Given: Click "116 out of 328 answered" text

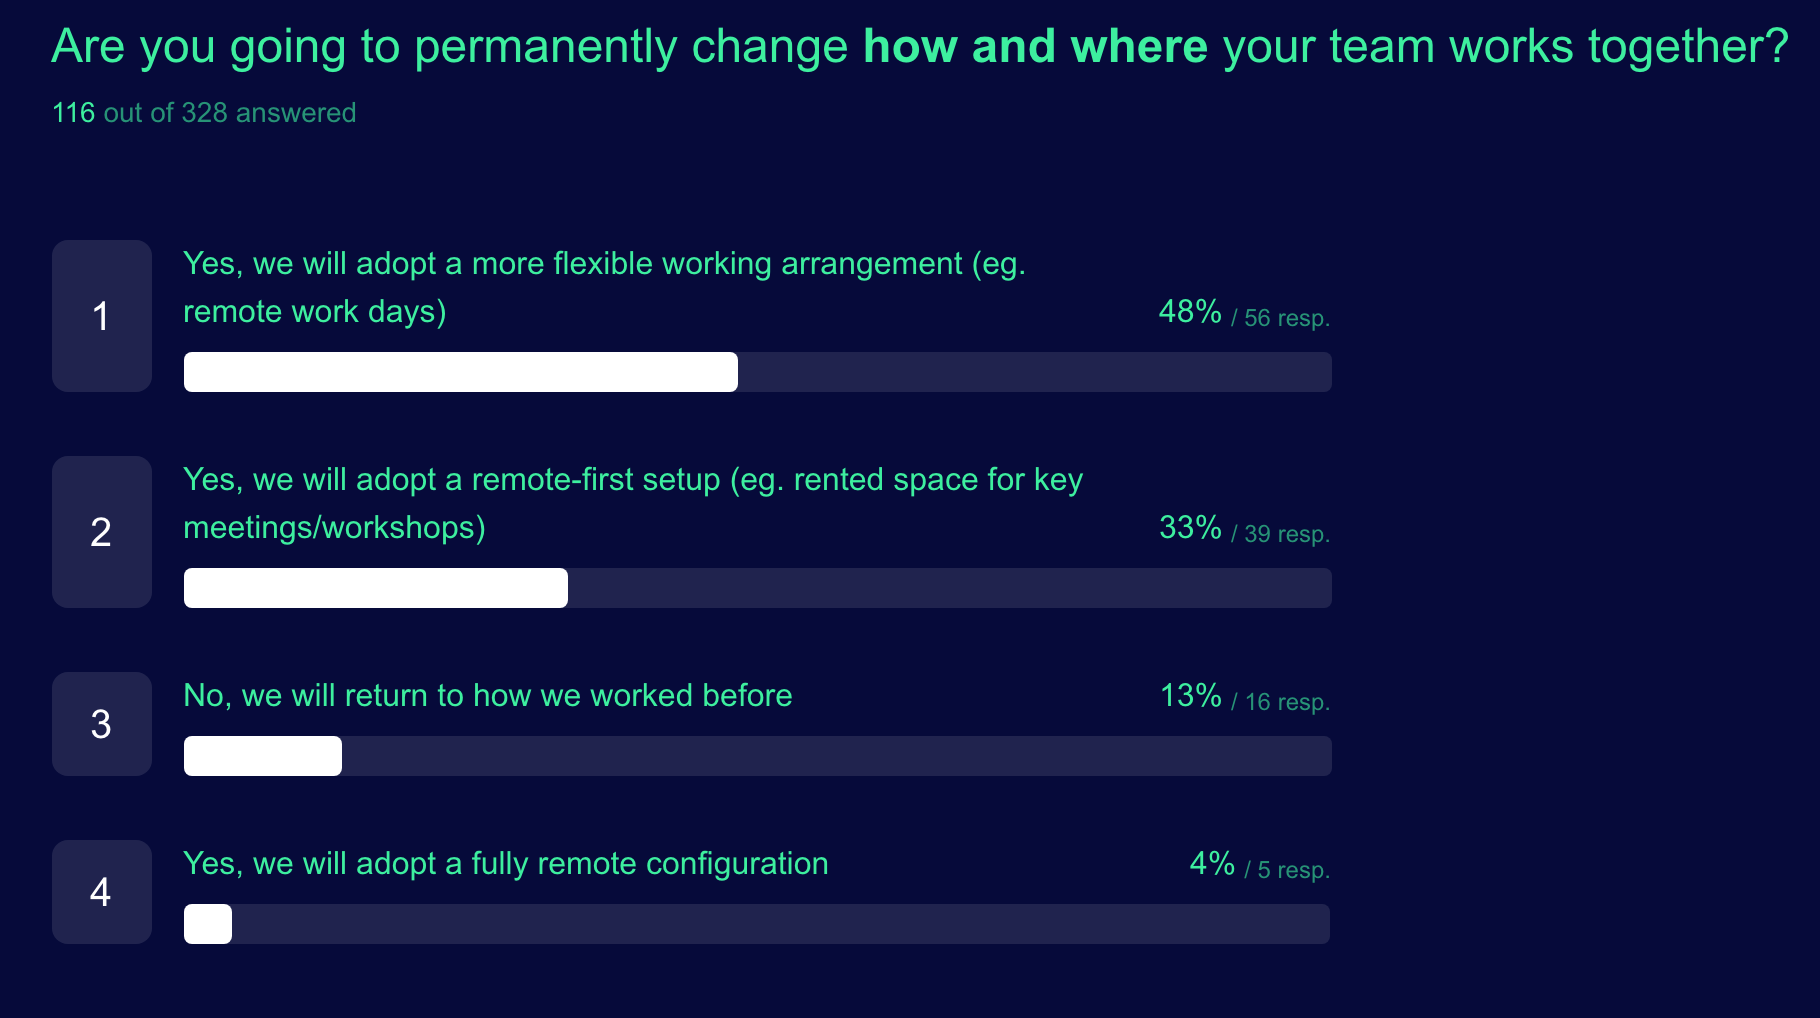Looking at the screenshot, I should coord(204,113).
